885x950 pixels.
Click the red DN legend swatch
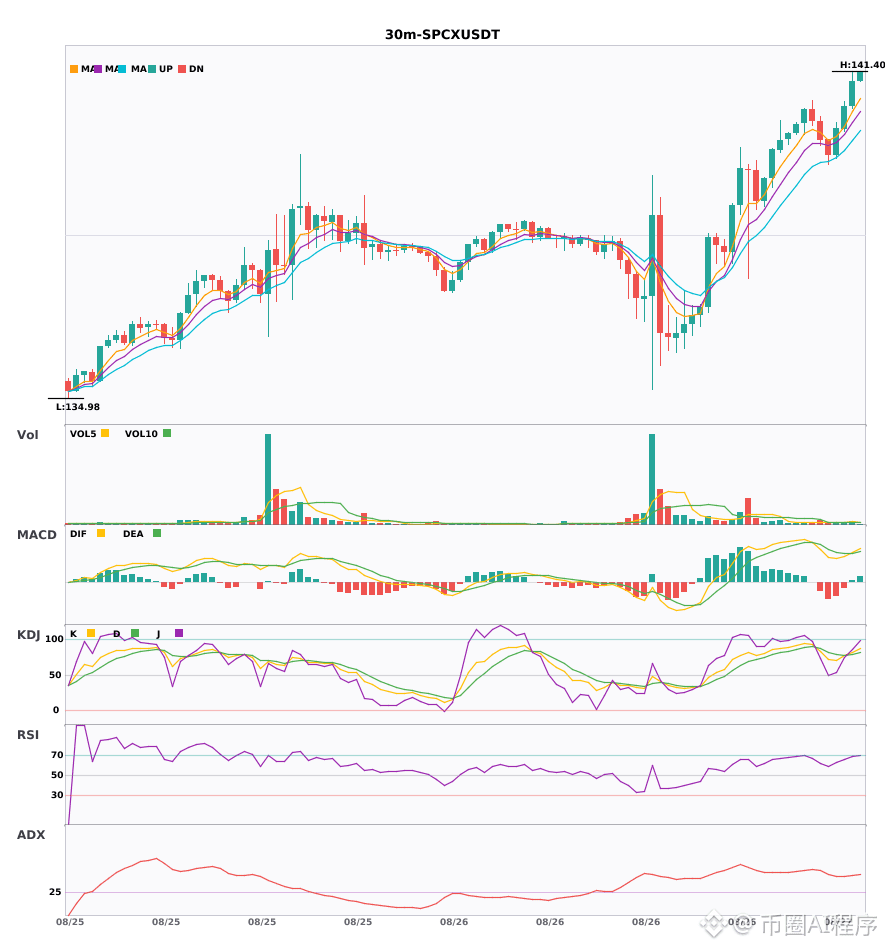(x=182, y=69)
